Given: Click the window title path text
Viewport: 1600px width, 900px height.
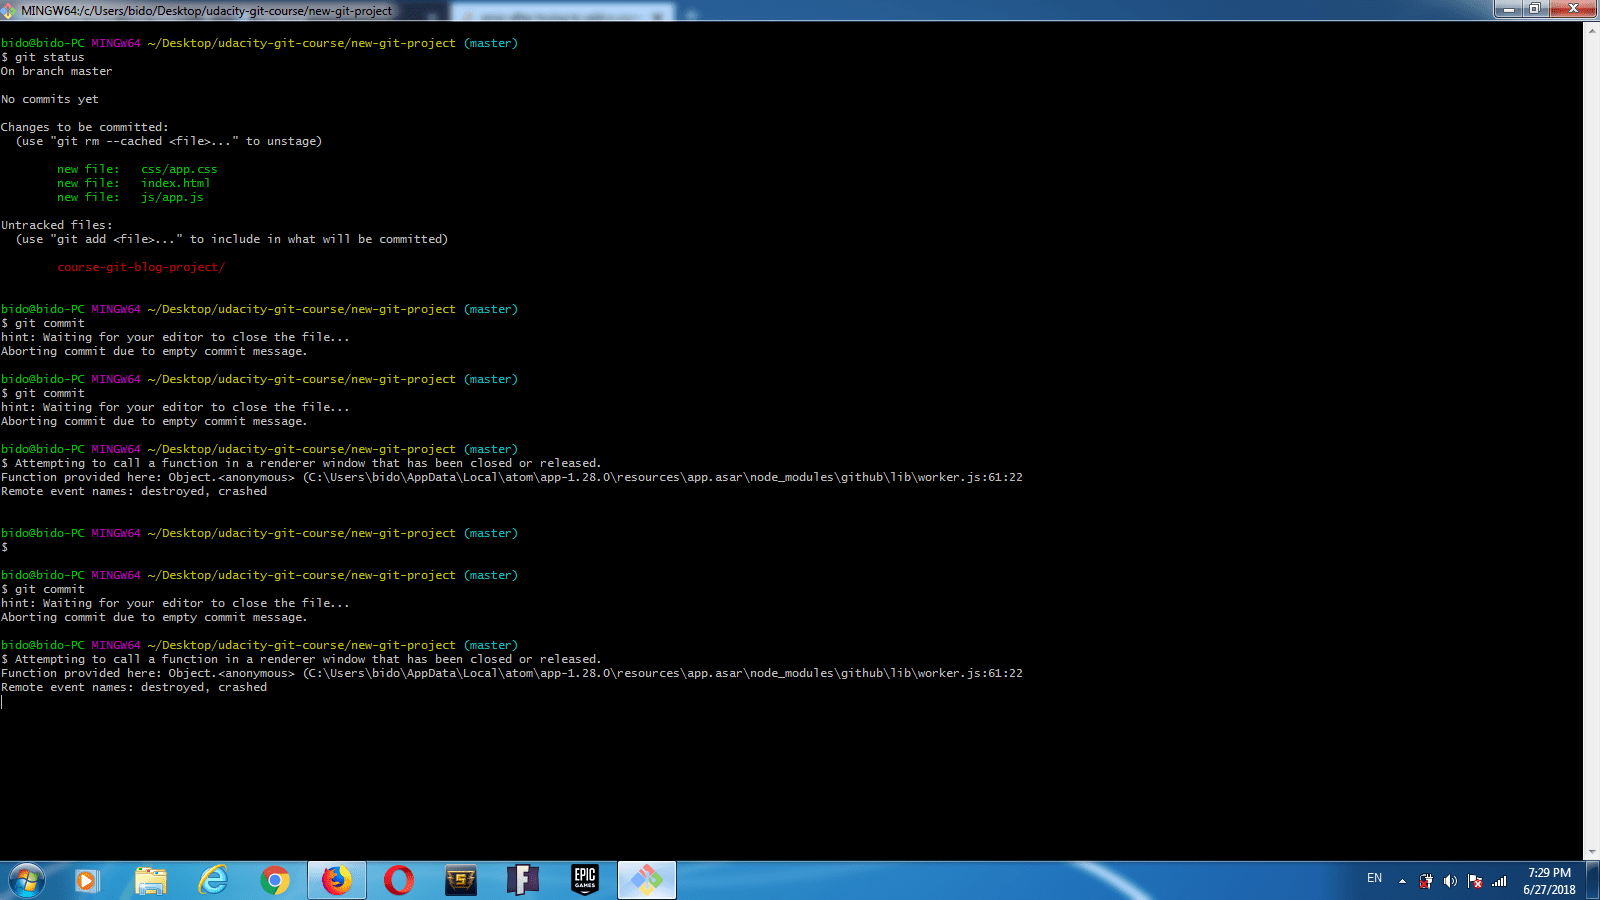Looking at the screenshot, I should coord(207,11).
